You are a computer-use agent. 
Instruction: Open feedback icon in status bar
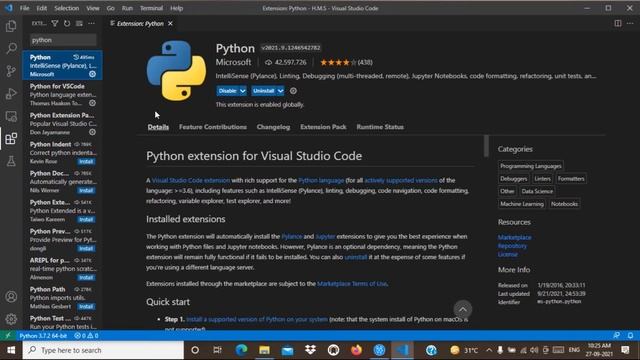[617, 336]
